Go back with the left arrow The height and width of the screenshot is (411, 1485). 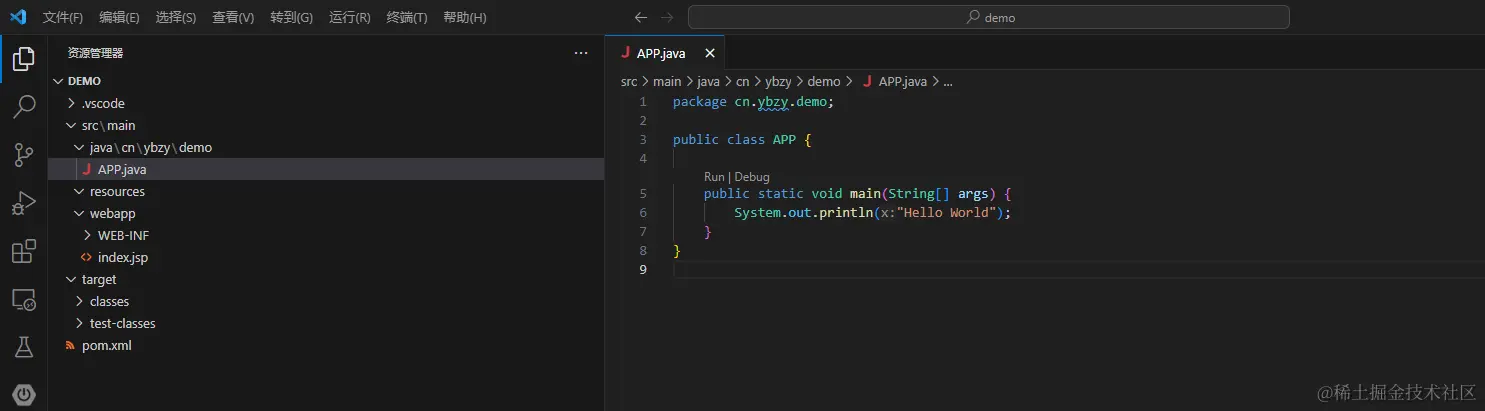coord(641,17)
